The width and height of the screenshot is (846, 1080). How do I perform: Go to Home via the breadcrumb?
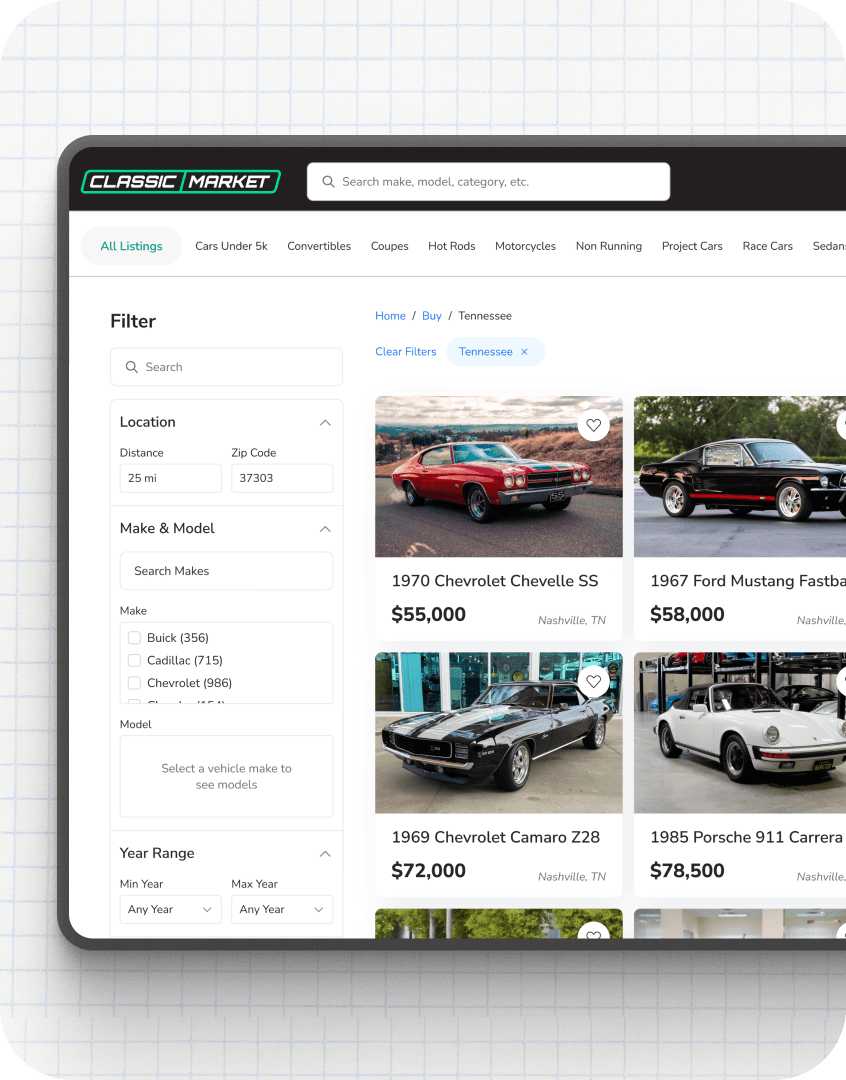[390, 316]
